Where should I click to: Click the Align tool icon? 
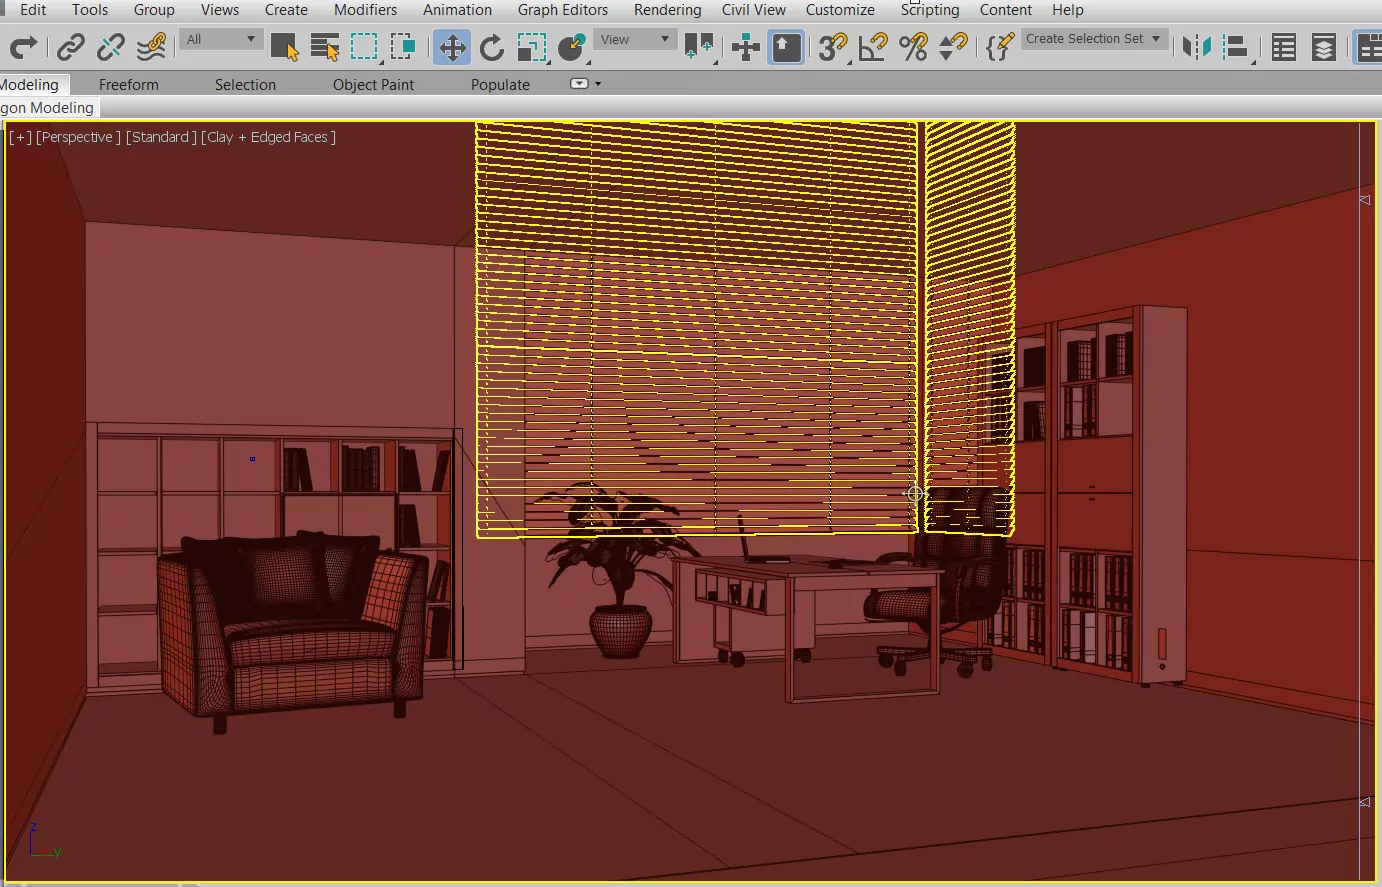click(x=1236, y=47)
